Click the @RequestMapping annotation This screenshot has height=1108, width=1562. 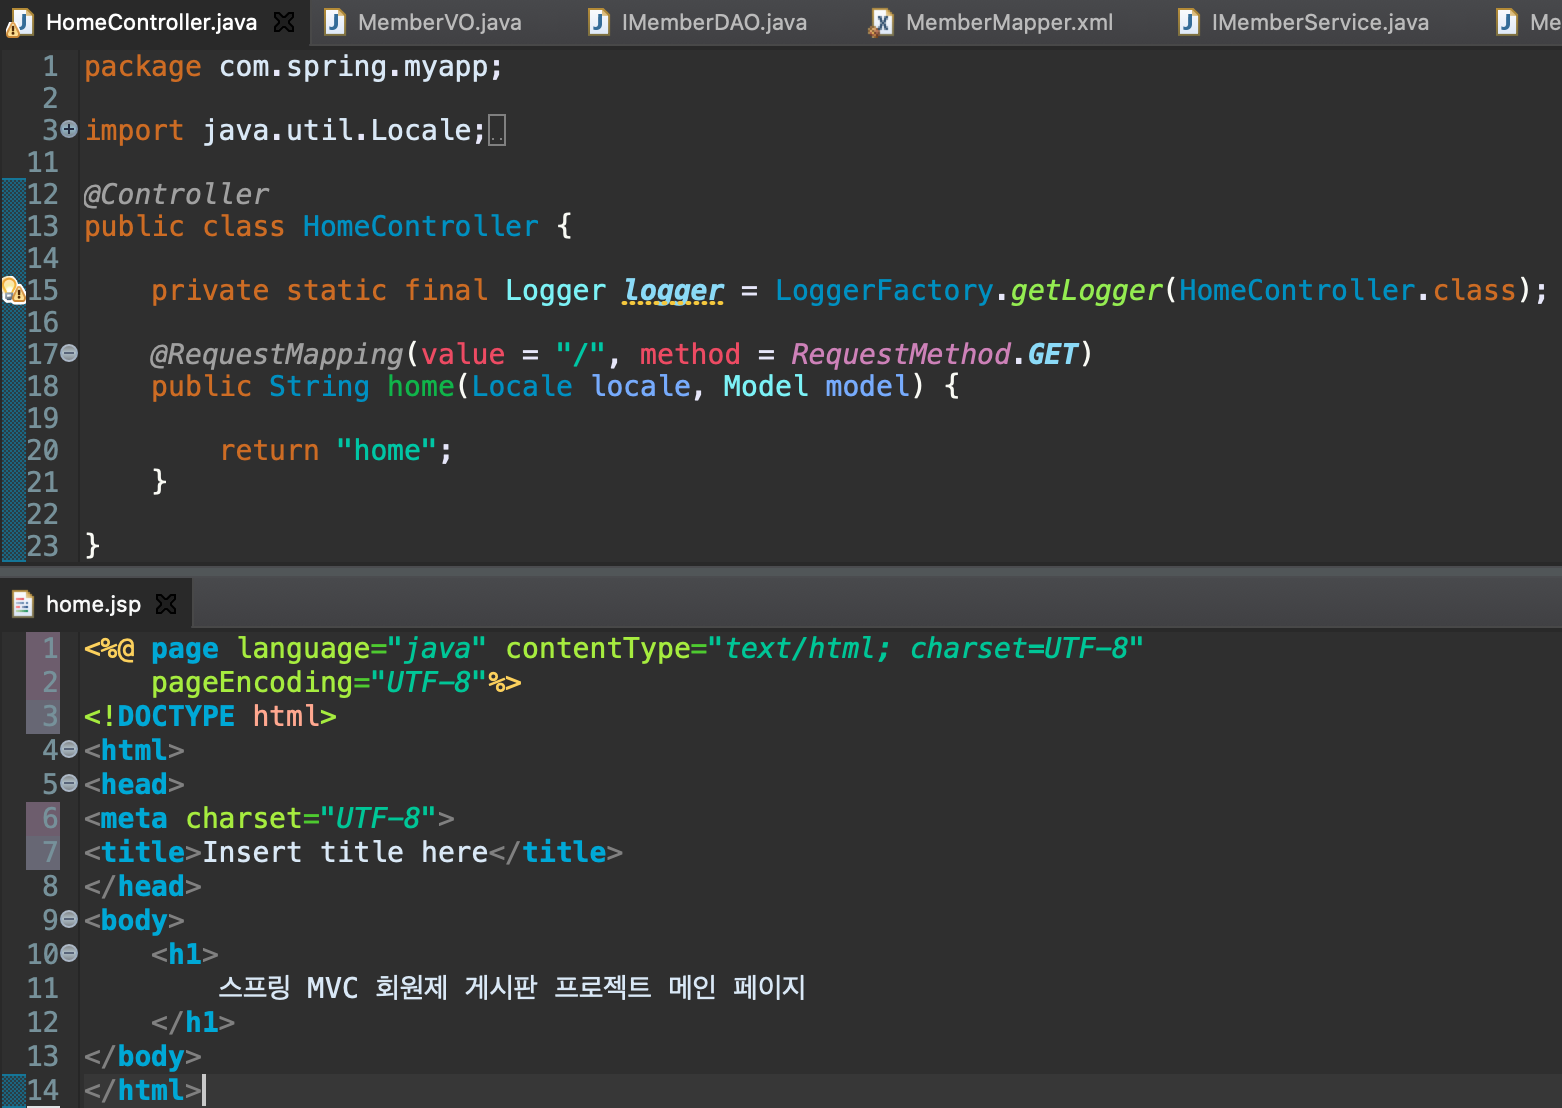tap(276, 354)
